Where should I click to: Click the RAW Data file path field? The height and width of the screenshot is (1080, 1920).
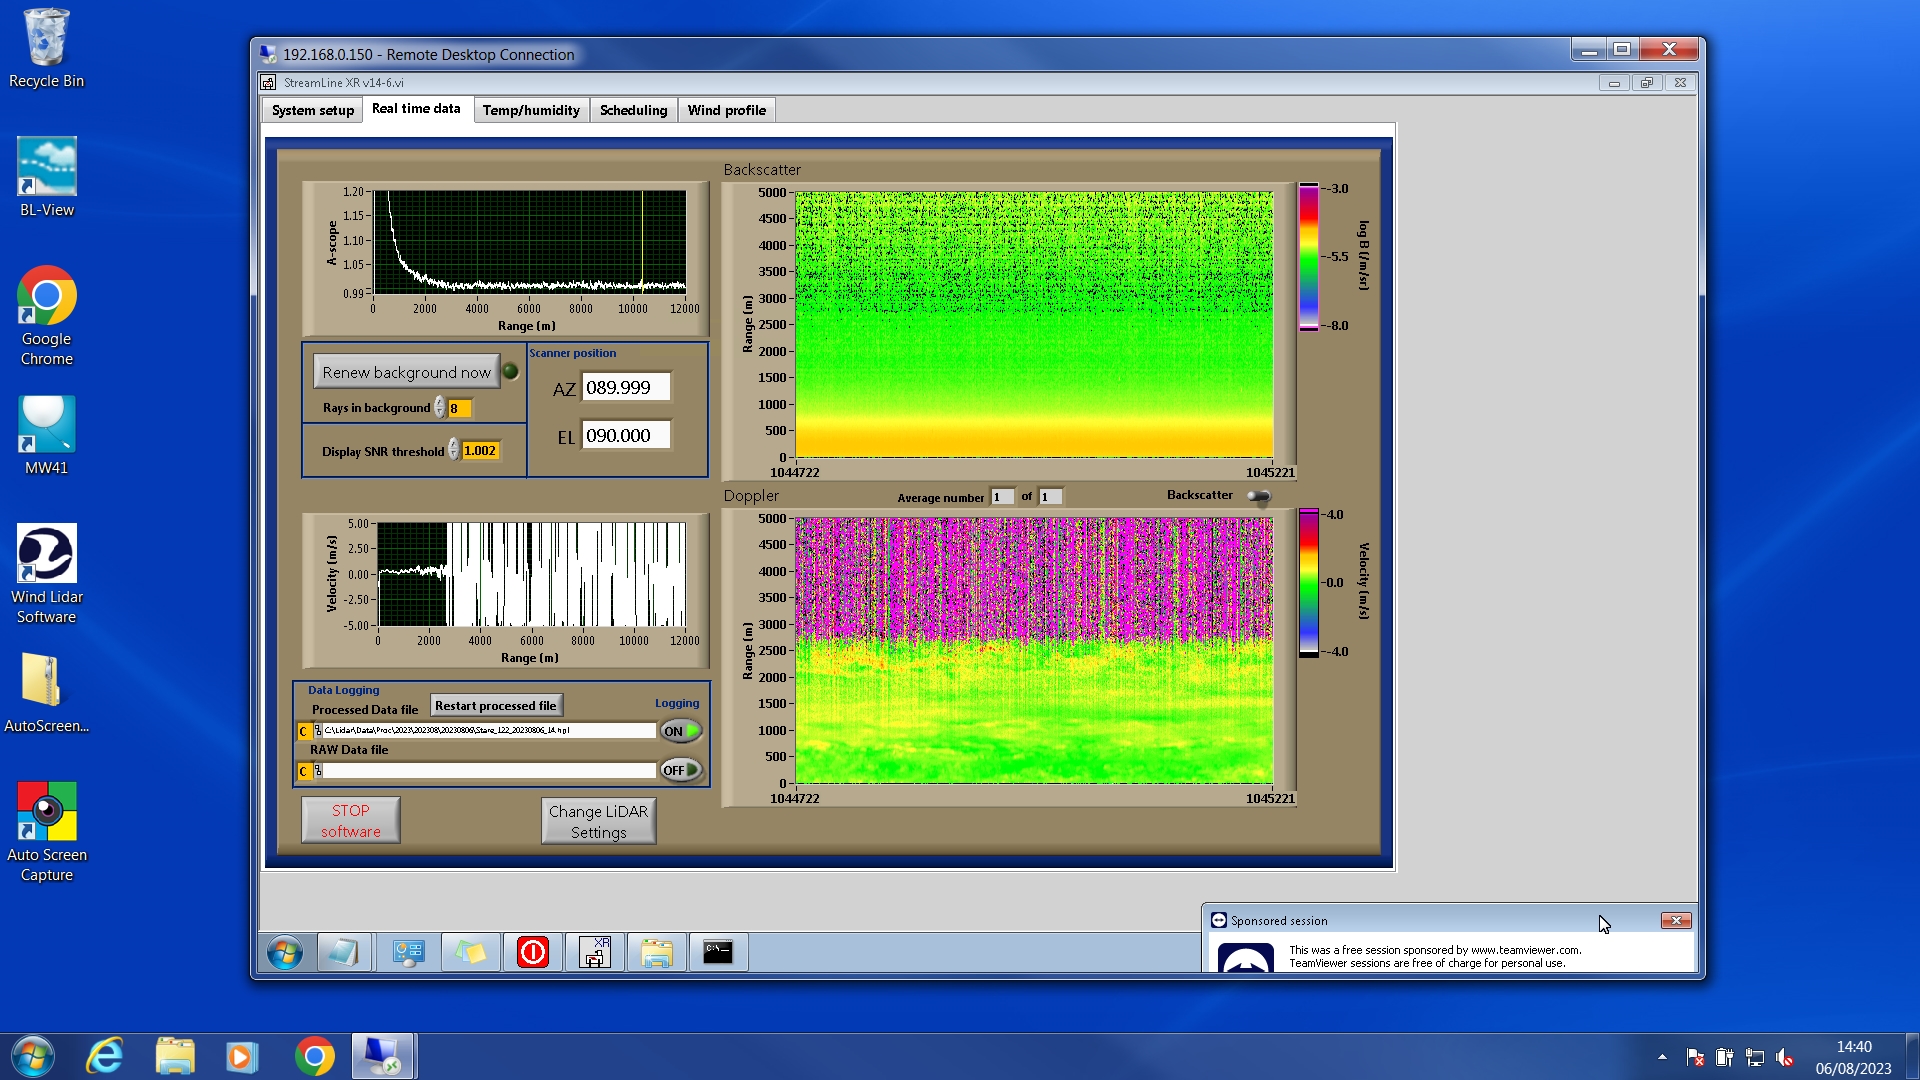point(488,770)
